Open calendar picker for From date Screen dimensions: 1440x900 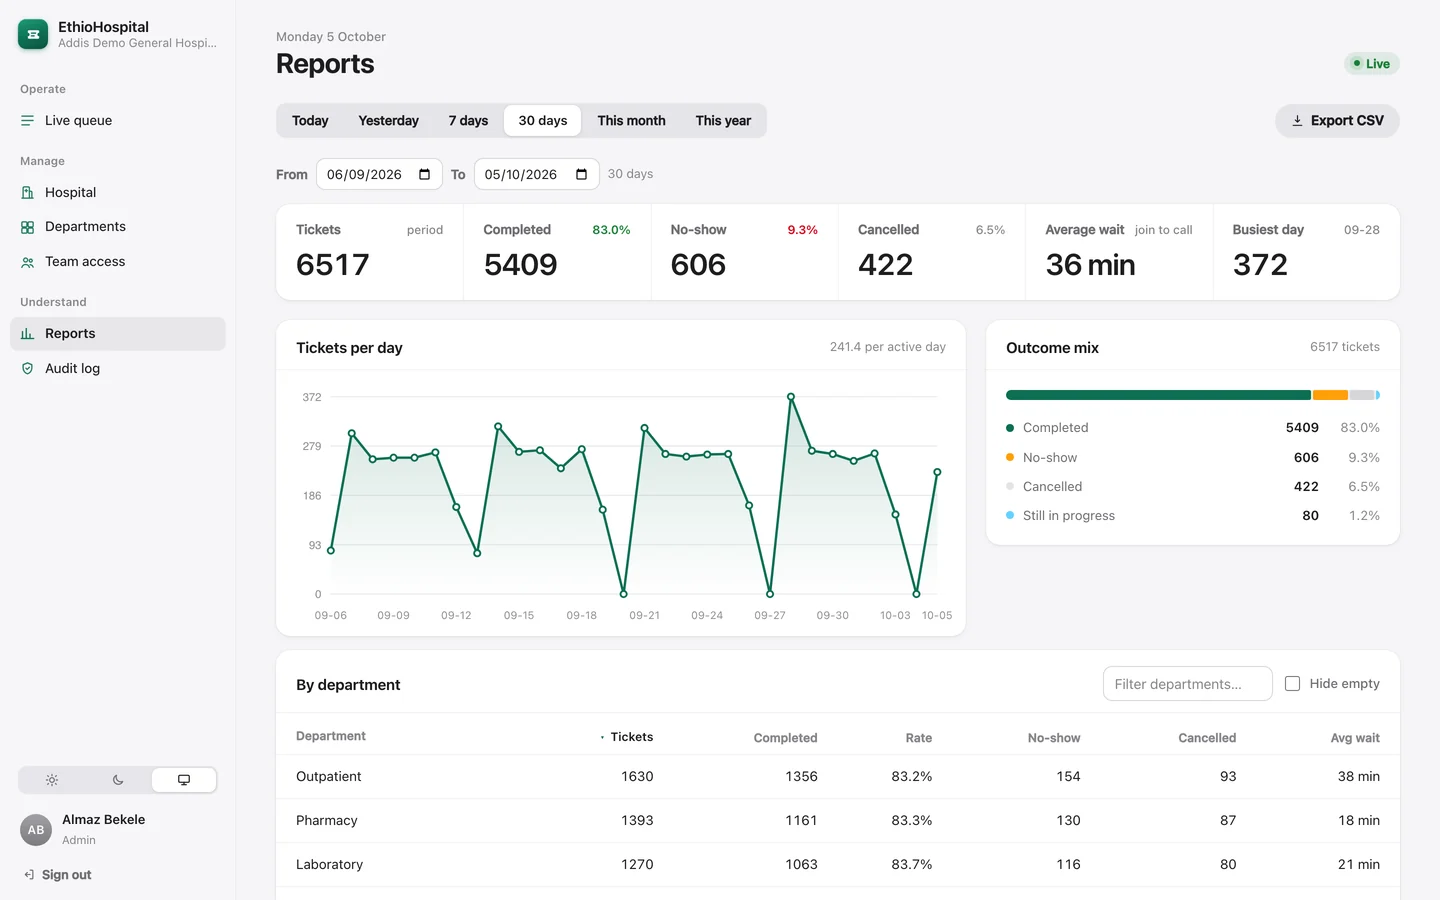point(424,174)
